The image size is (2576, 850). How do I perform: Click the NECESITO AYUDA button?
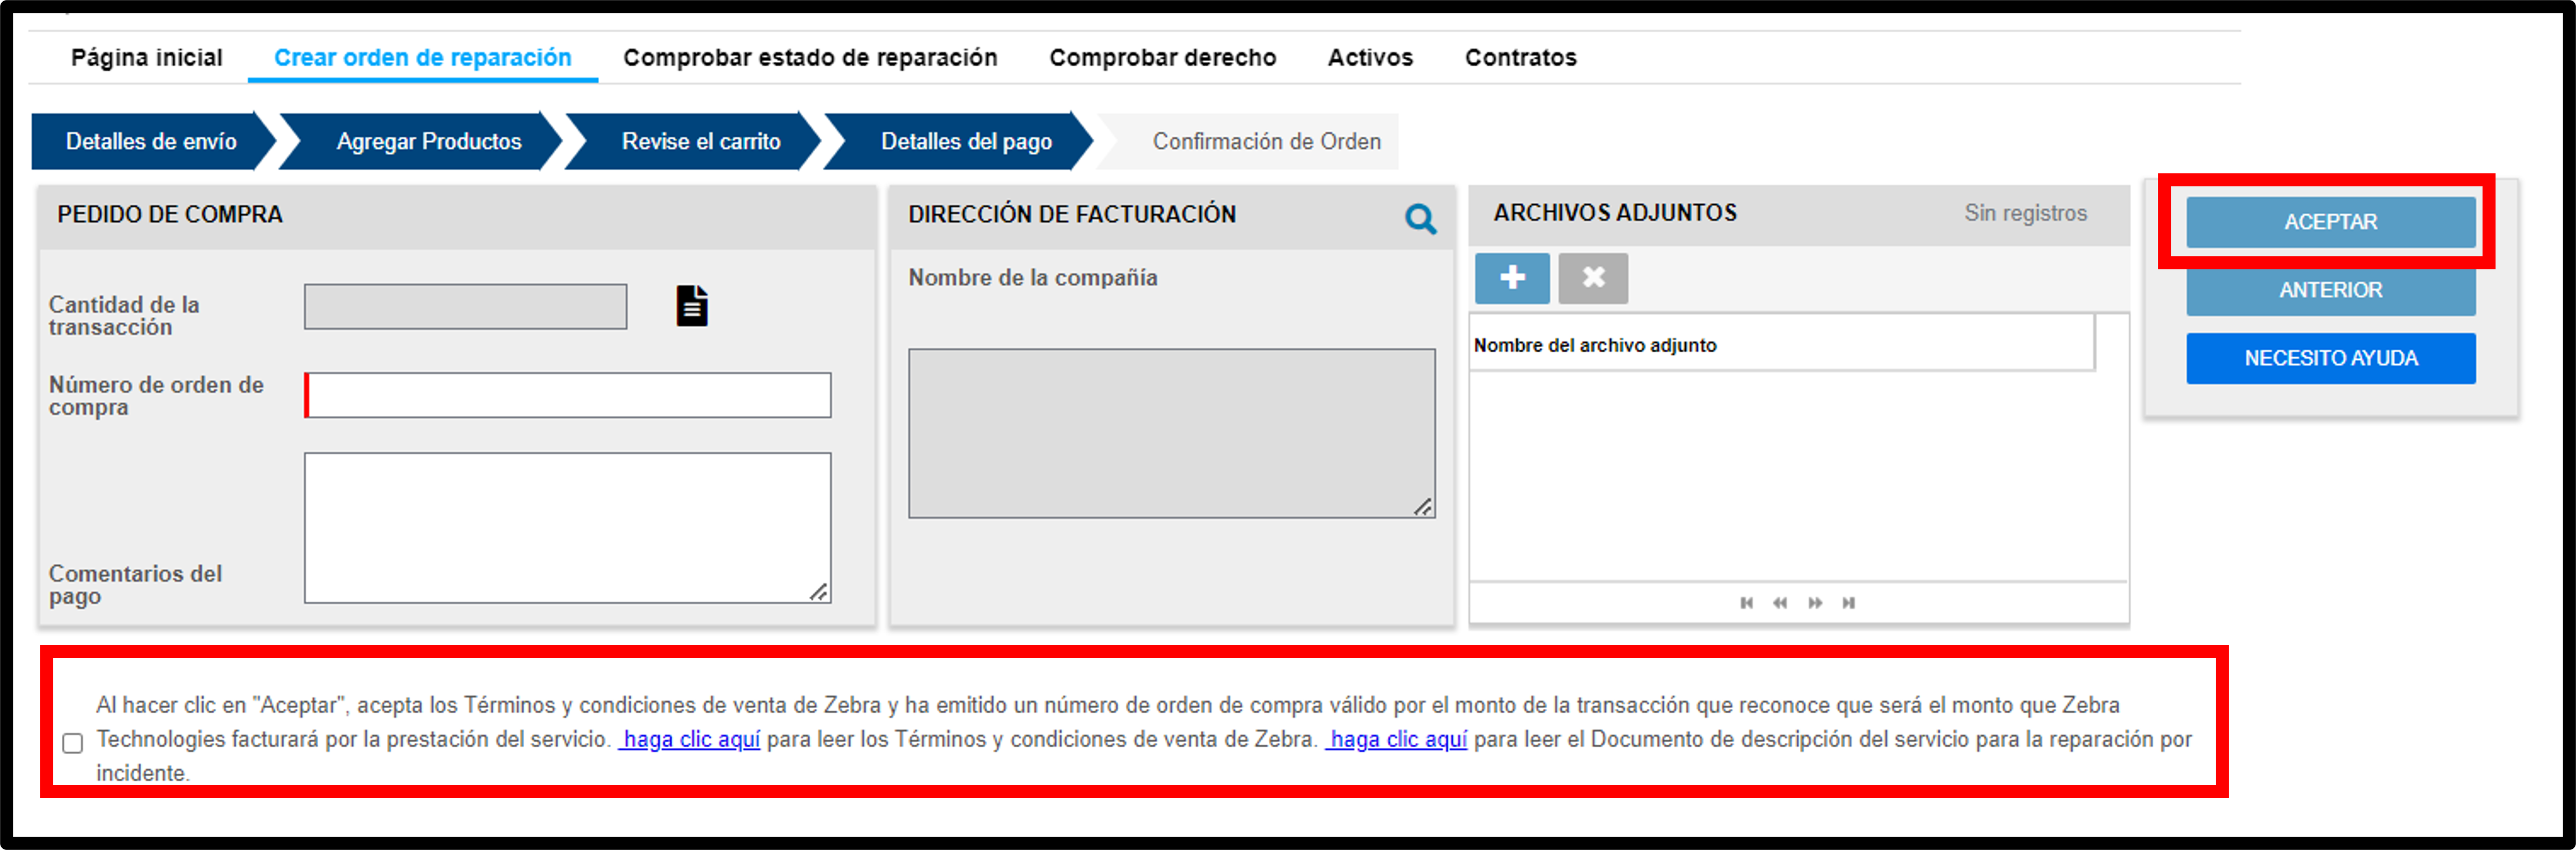2330,358
